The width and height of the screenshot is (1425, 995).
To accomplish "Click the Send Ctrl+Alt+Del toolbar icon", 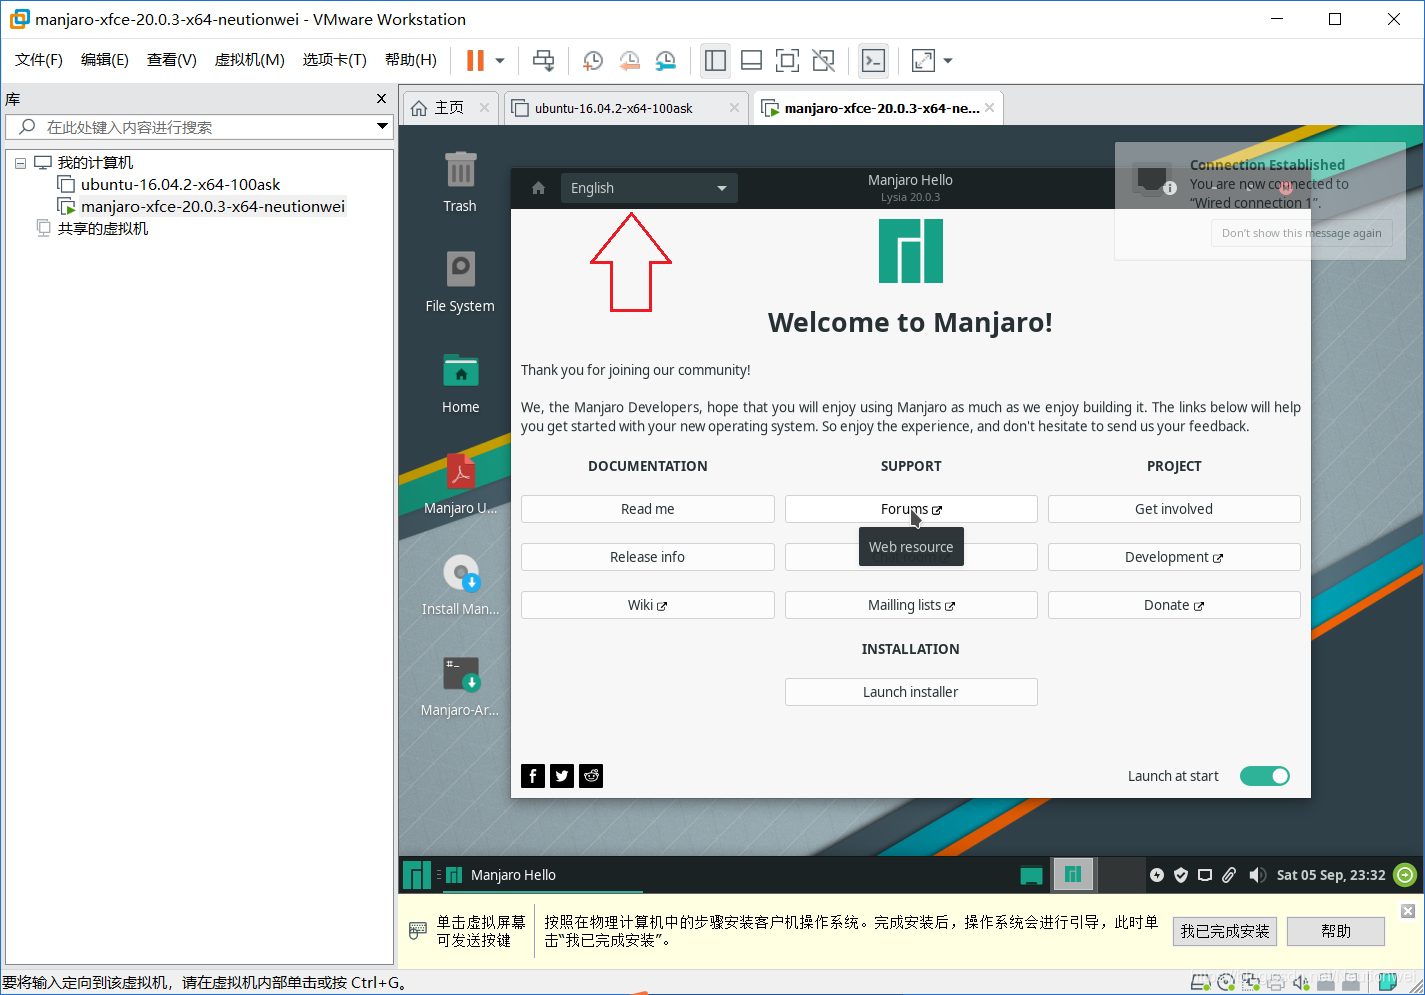I will (x=543, y=61).
